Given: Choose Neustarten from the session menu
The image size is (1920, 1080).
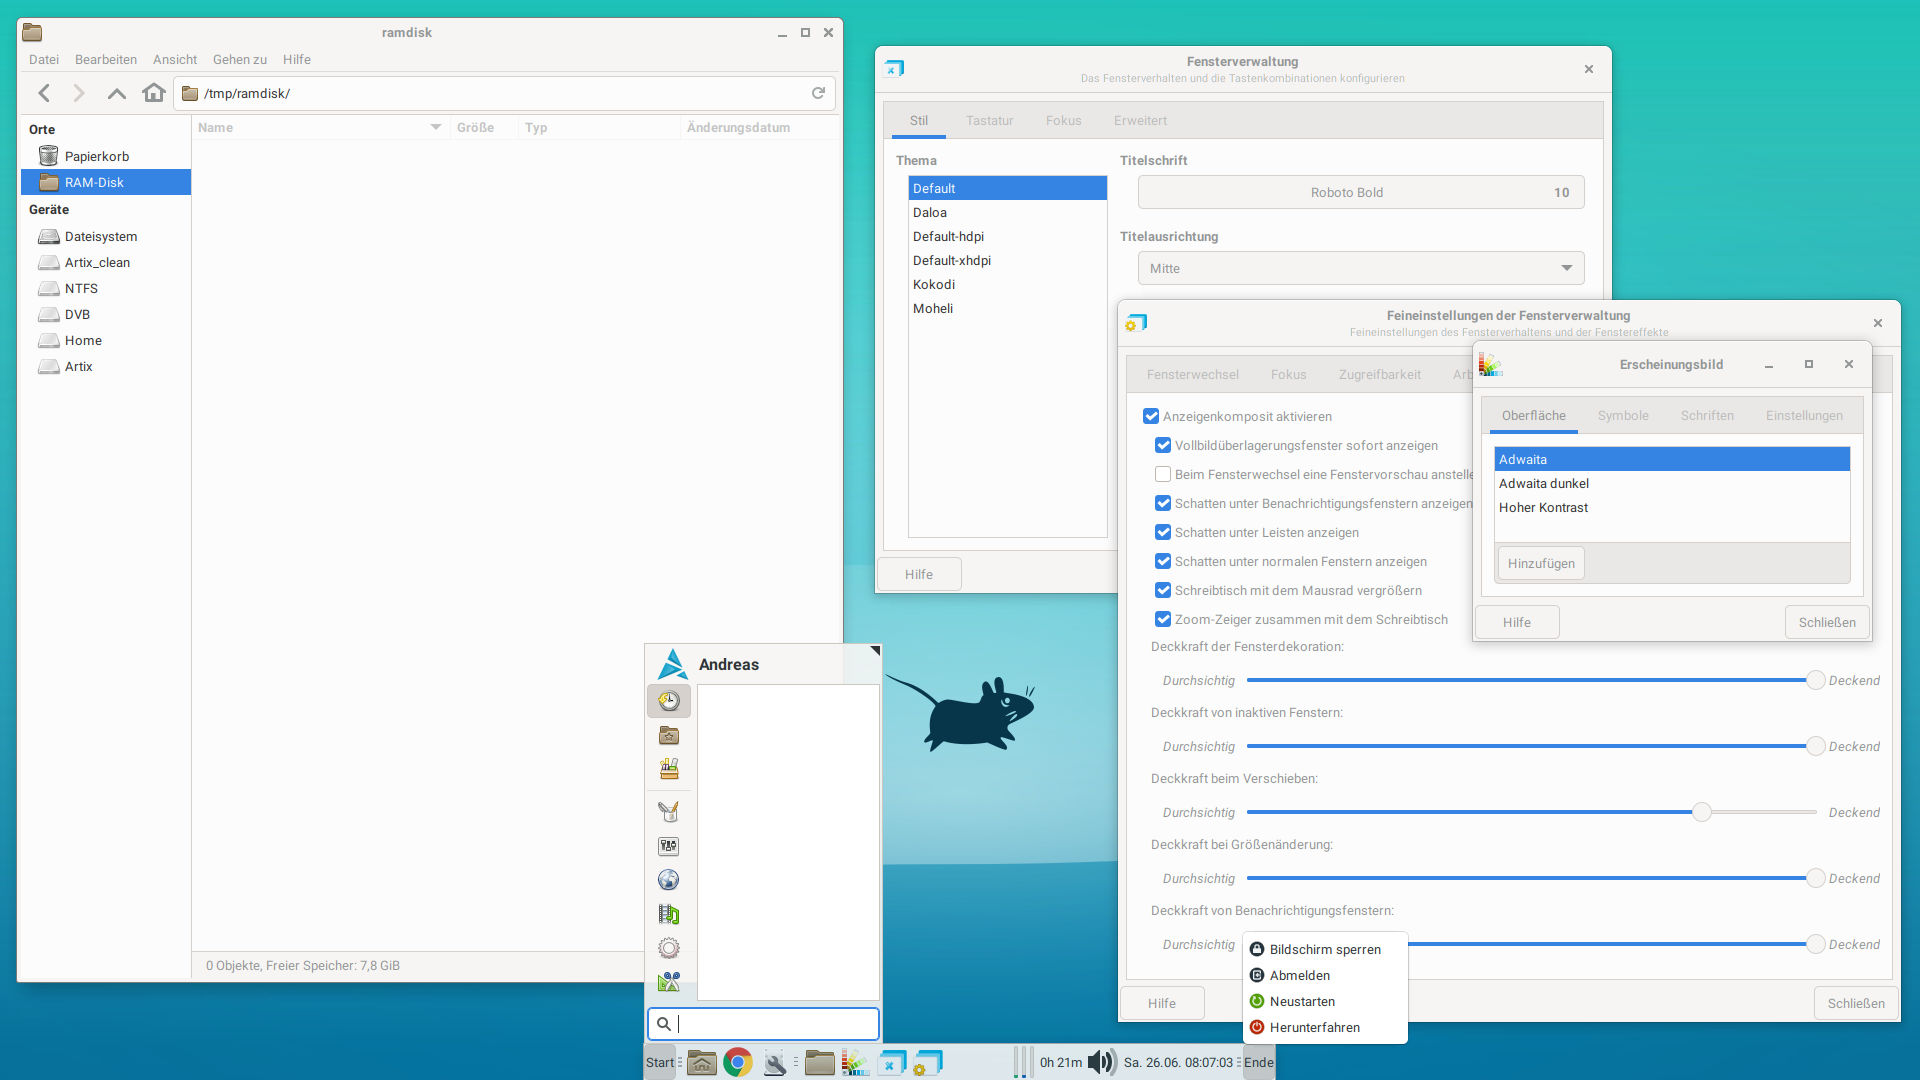Looking at the screenshot, I should [x=1302, y=1001].
